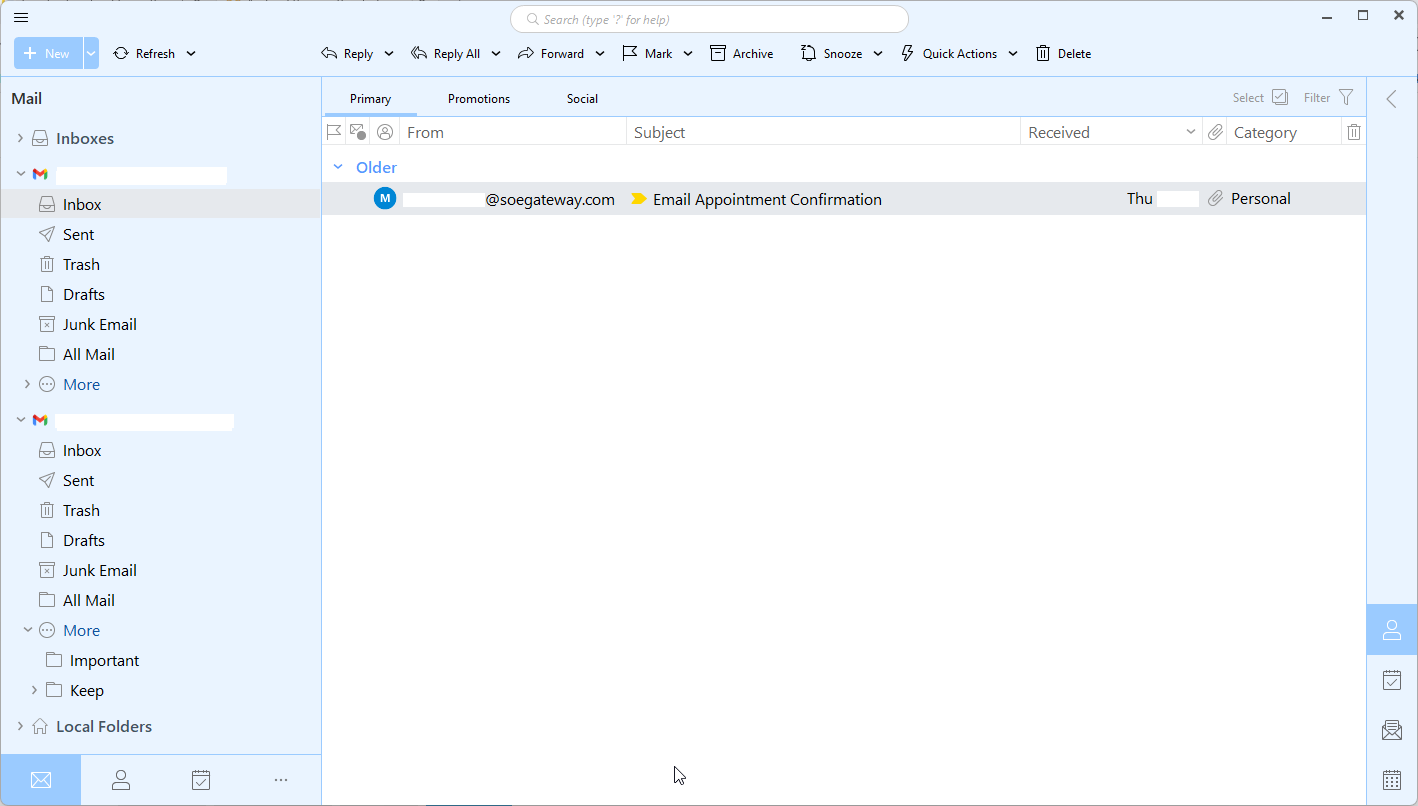Collapse the Older message group
The width and height of the screenshot is (1418, 806).
tap(338, 167)
